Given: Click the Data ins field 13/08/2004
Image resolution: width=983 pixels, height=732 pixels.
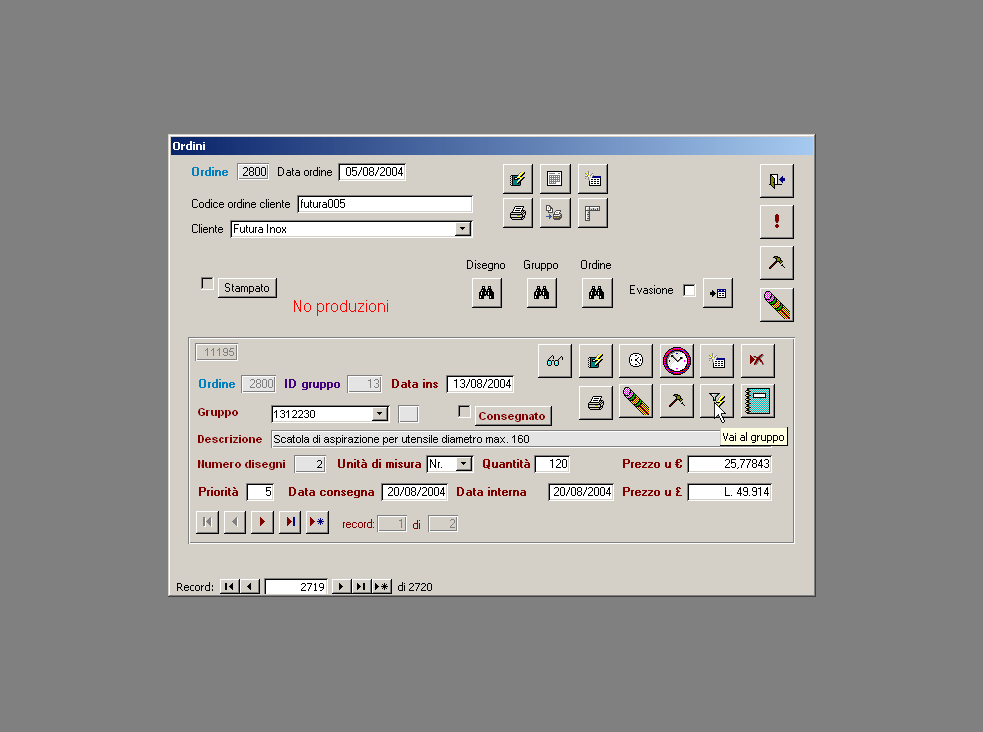Looking at the screenshot, I should click(480, 384).
